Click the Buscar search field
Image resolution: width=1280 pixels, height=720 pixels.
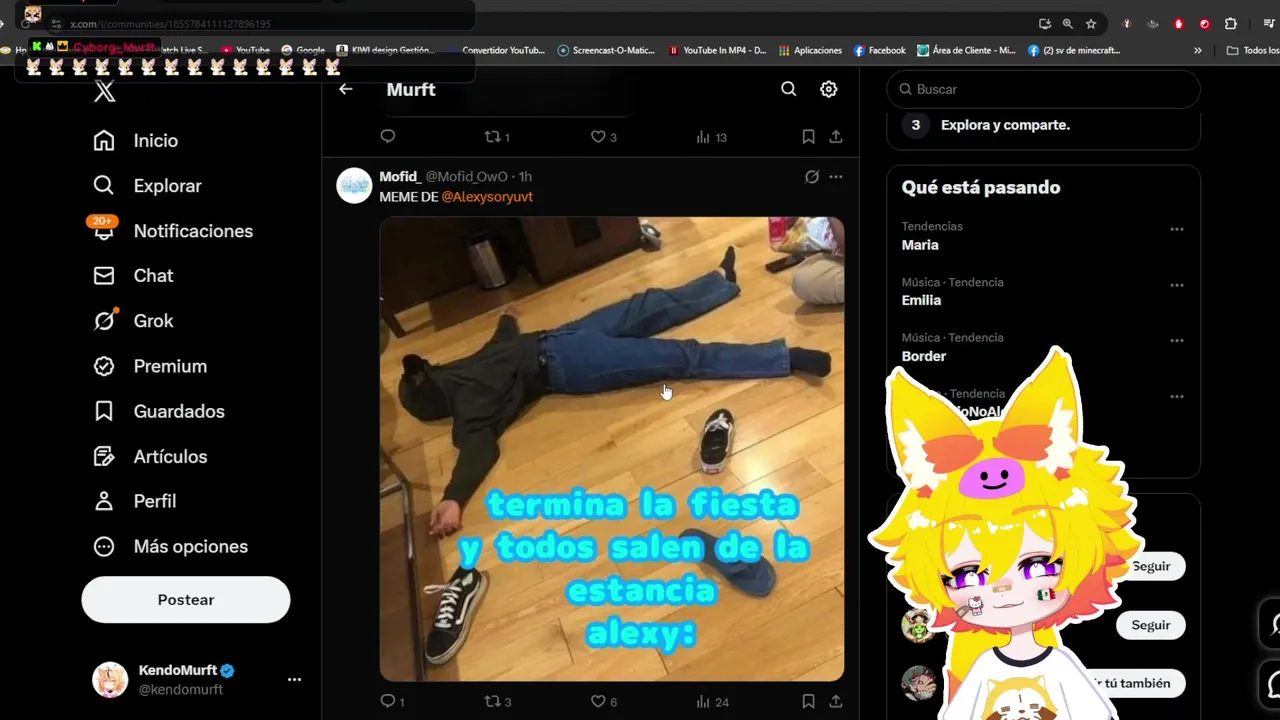(x=1043, y=89)
